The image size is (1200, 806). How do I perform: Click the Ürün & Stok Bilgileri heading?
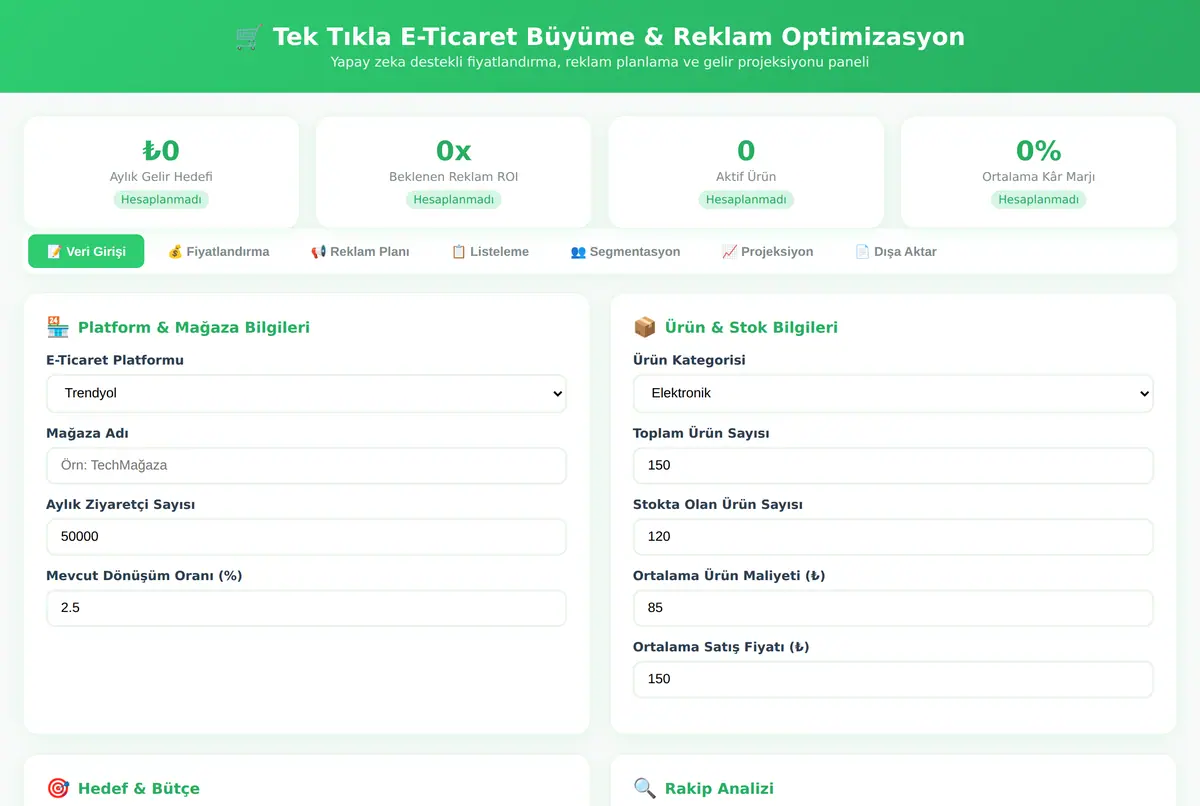pos(751,327)
